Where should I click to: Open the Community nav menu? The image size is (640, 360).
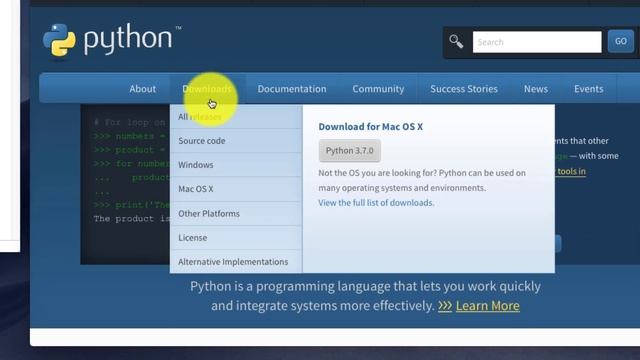pos(378,89)
